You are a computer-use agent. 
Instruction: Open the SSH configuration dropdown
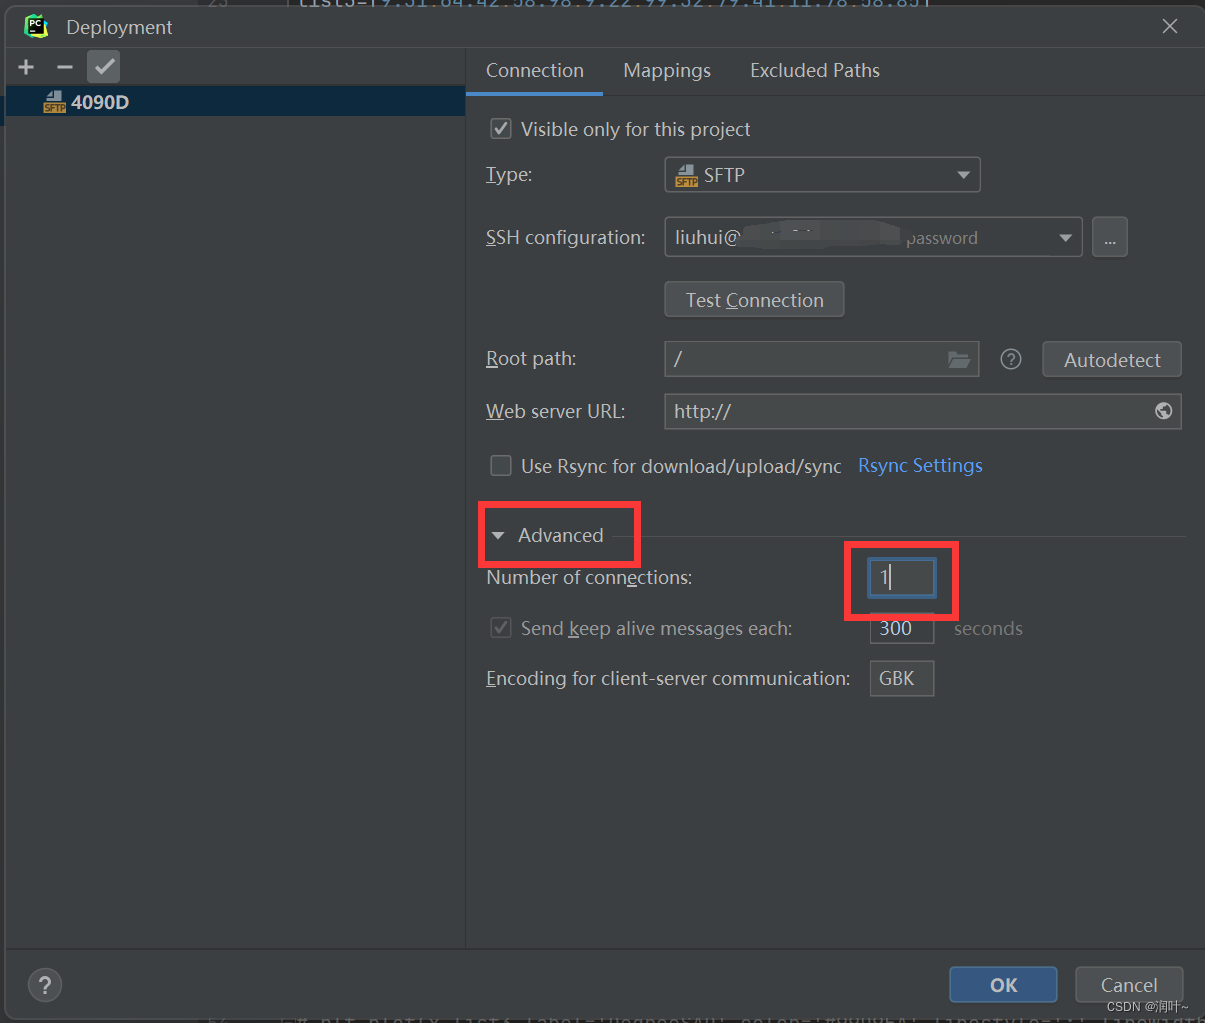pyautogui.click(x=1063, y=237)
